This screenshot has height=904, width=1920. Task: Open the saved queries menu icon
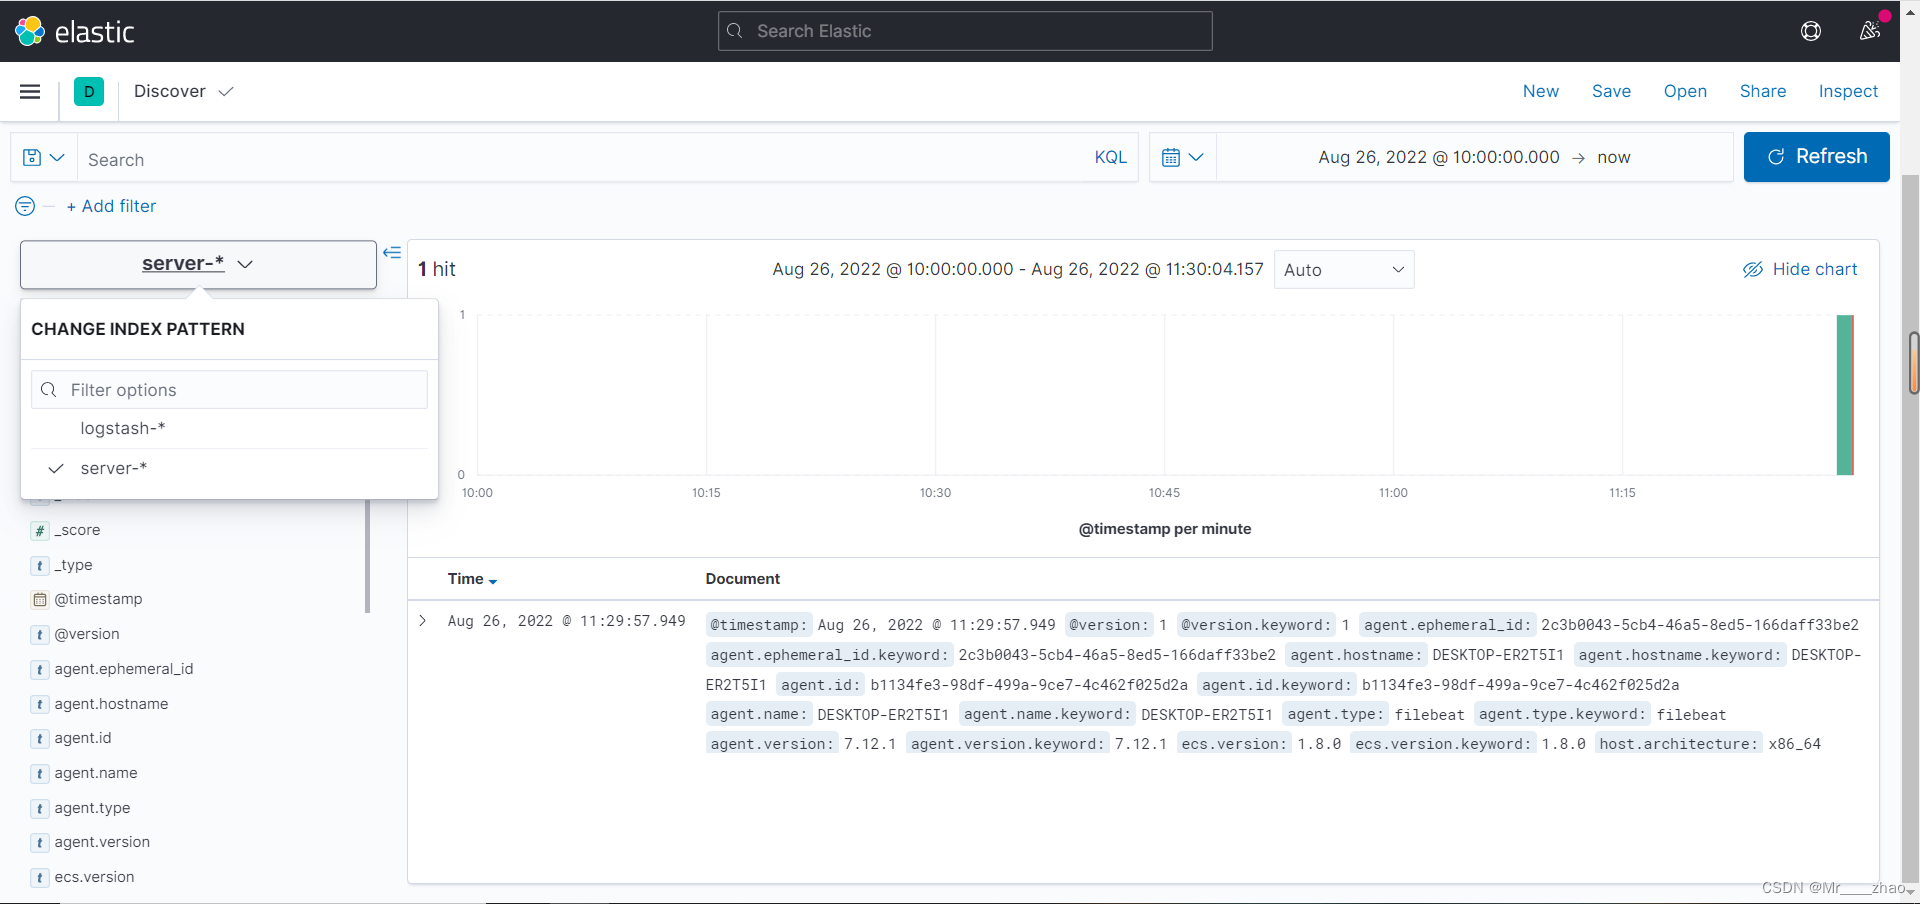click(44, 158)
